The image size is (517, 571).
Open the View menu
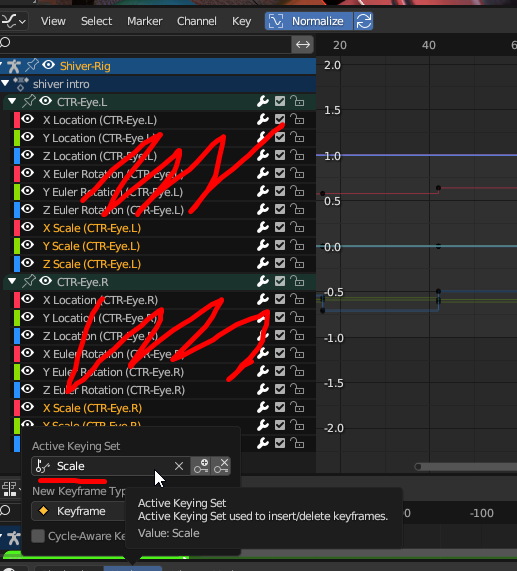pos(53,21)
